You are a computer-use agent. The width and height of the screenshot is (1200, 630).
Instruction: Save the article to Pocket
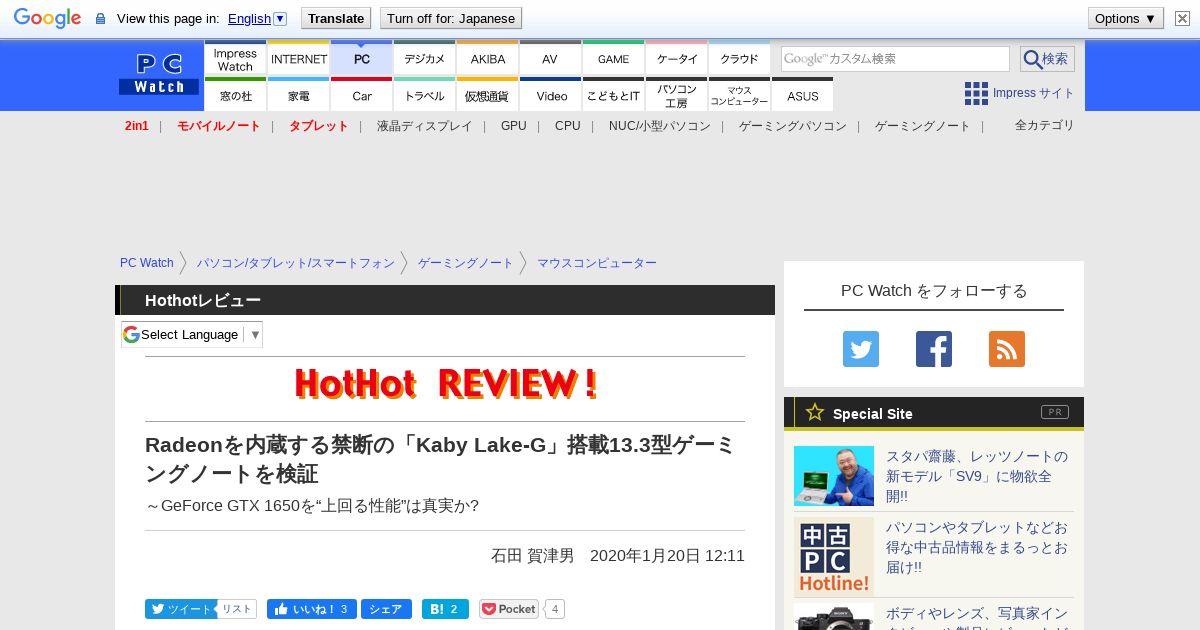(x=509, y=609)
